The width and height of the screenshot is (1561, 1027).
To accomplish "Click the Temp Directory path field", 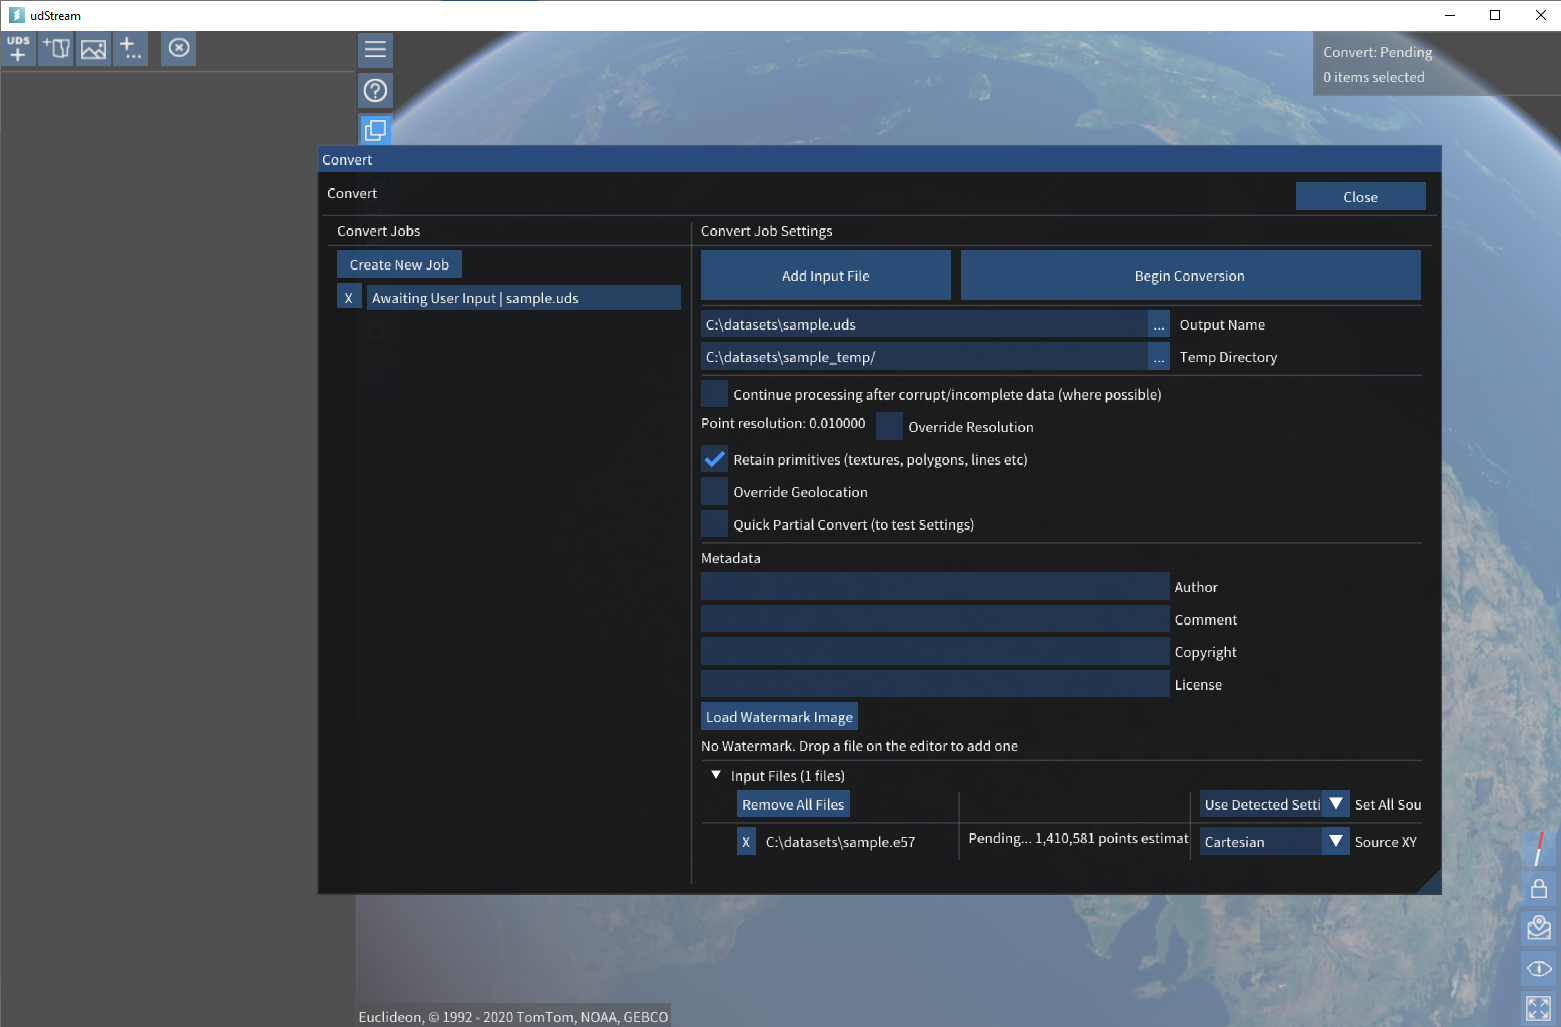I will coord(925,357).
